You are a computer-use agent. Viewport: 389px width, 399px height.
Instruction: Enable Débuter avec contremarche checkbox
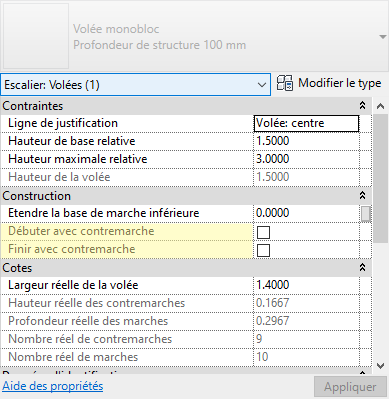[x=263, y=232]
